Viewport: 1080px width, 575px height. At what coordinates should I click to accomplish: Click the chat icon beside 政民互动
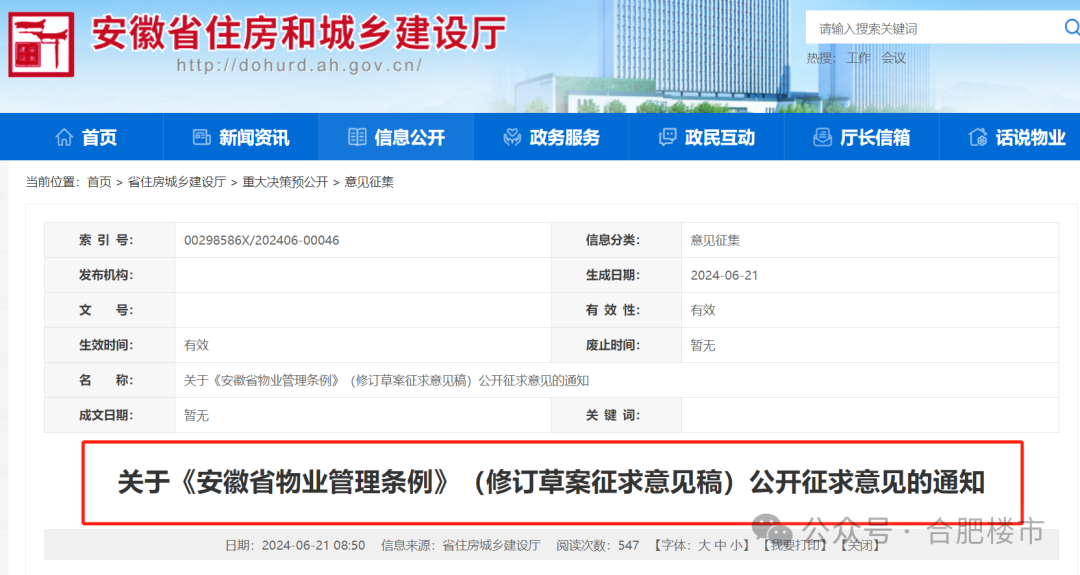pos(667,137)
